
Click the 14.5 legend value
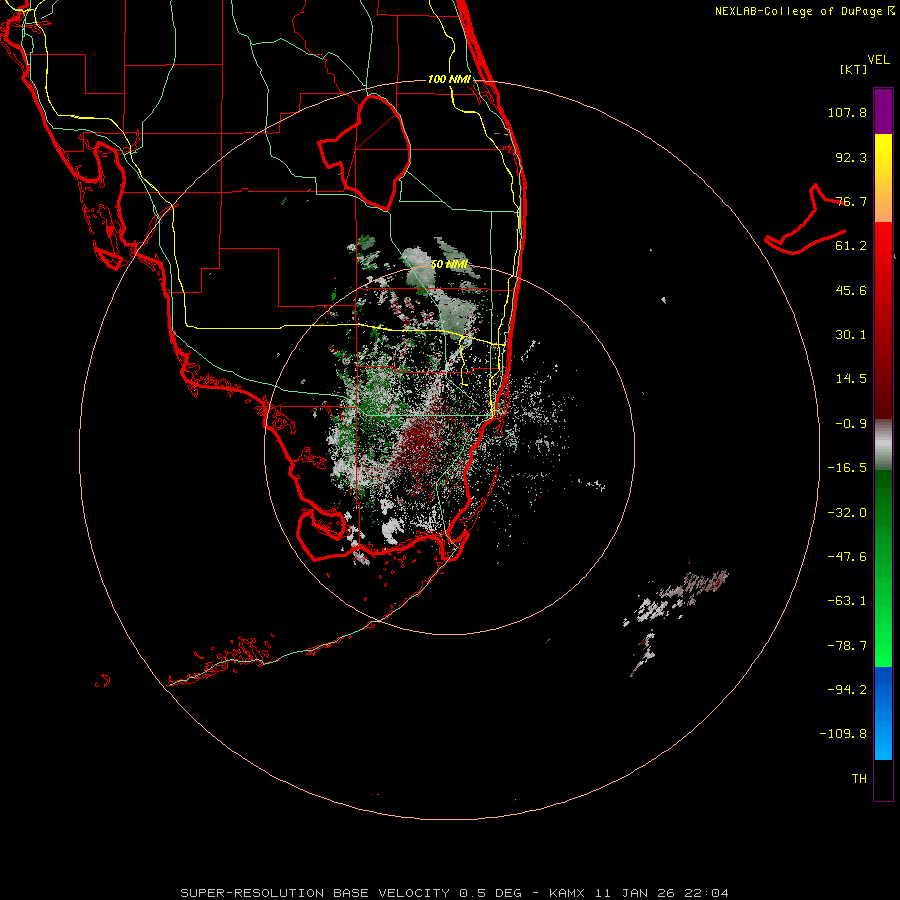[851, 379]
